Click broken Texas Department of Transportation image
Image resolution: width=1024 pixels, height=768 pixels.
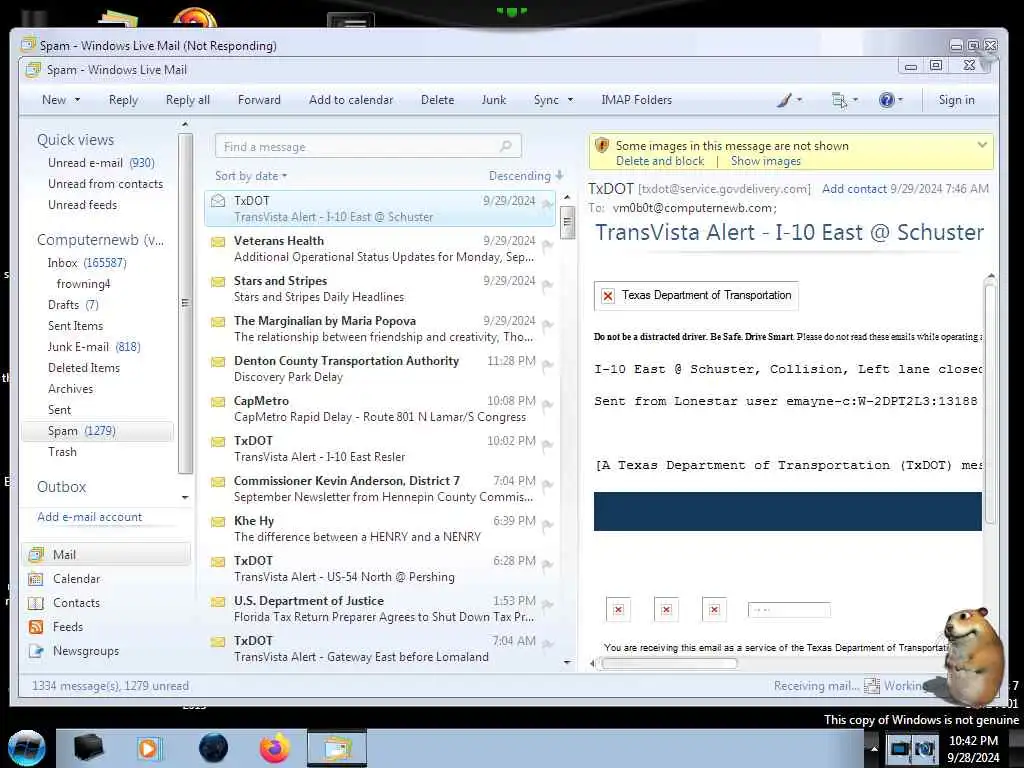[696, 295]
